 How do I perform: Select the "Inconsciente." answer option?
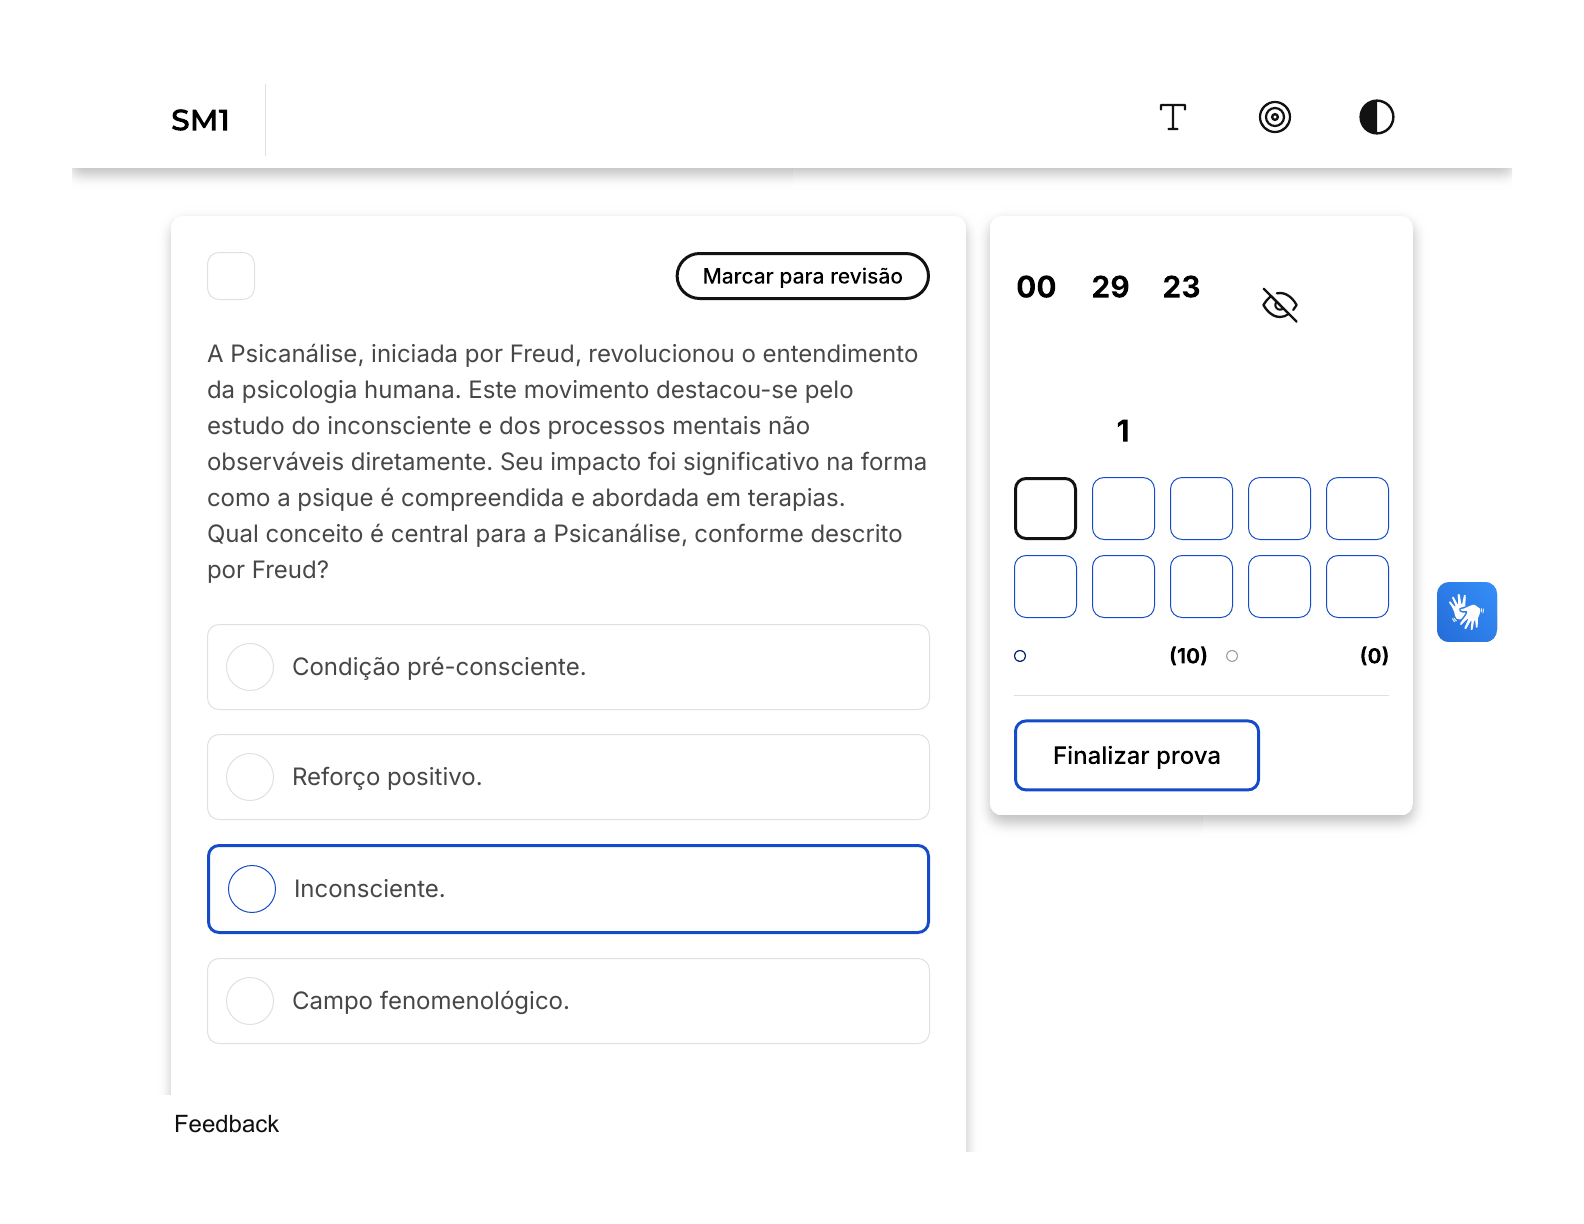[x=568, y=889]
